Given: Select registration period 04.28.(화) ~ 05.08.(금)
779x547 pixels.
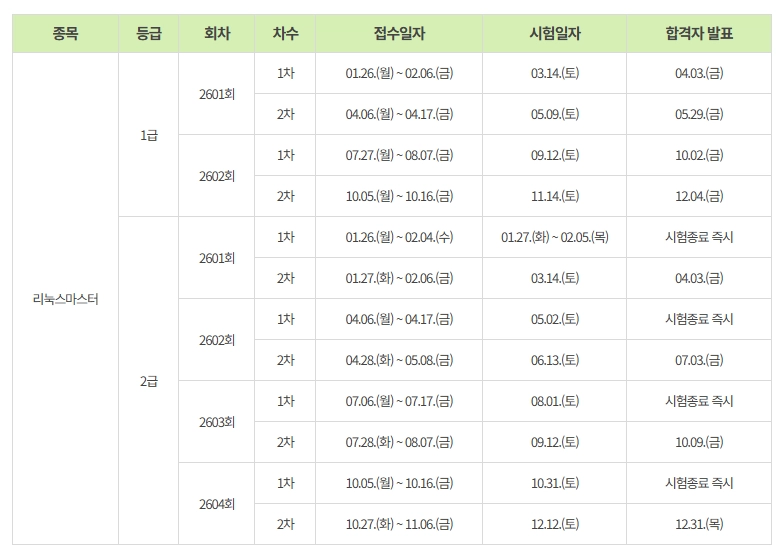Looking at the screenshot, I should click(399, 360).
